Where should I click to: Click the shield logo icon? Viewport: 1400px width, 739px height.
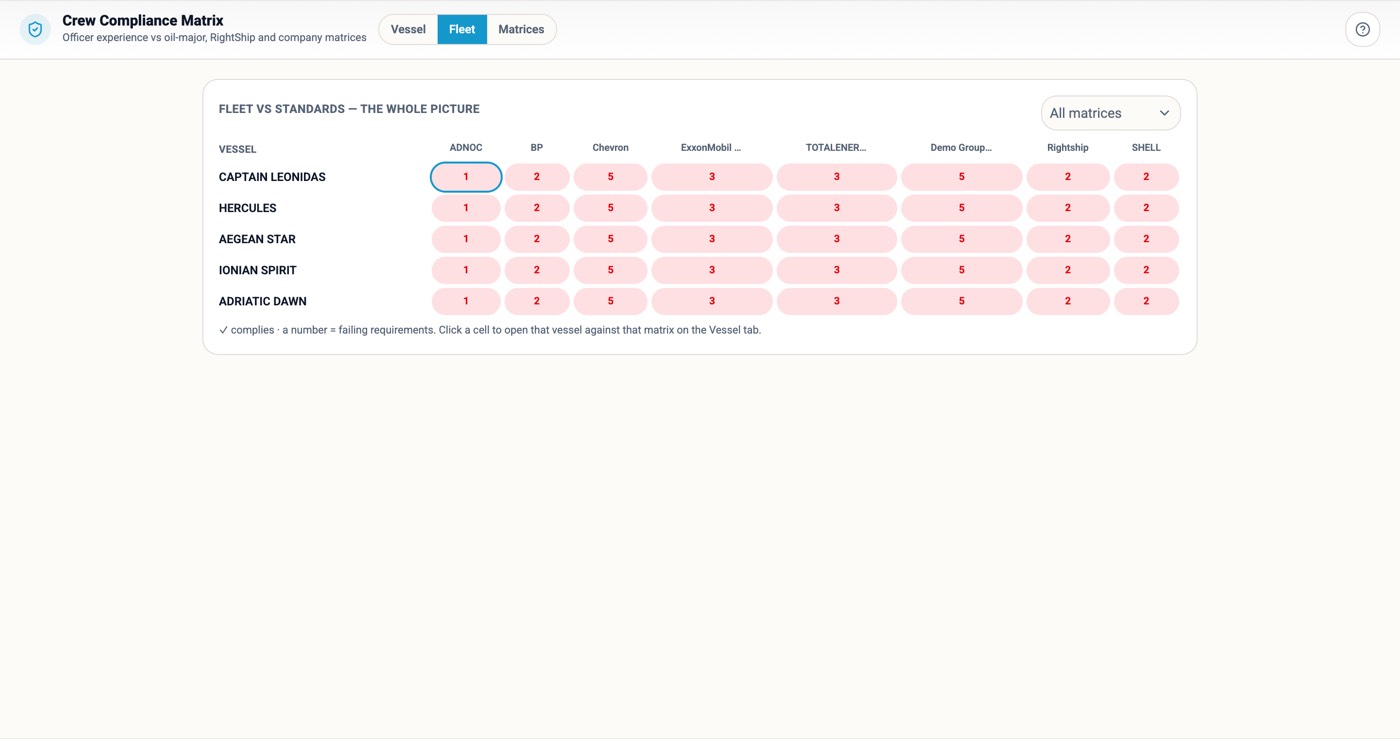click(35, 30)
